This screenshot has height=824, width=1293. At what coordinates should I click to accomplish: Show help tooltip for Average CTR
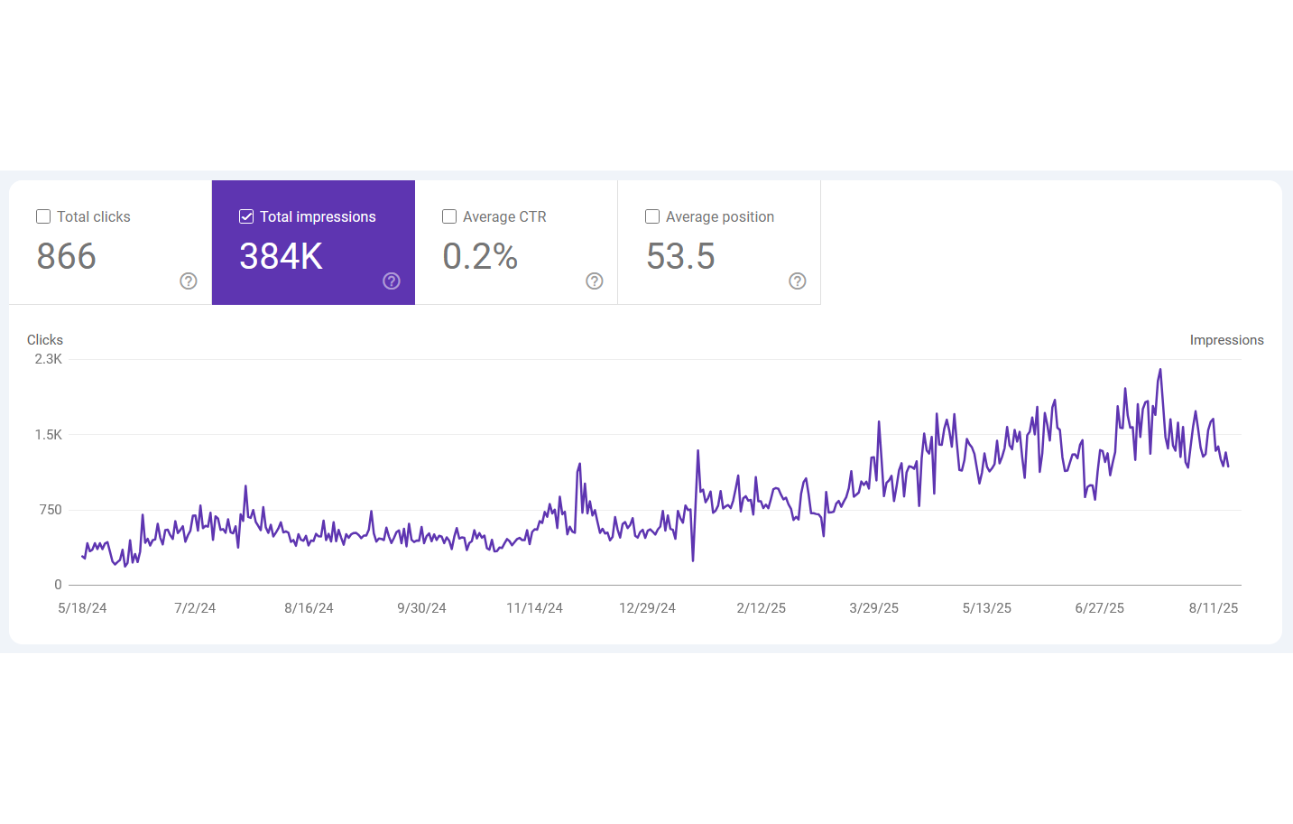click(x=594, y=281)
